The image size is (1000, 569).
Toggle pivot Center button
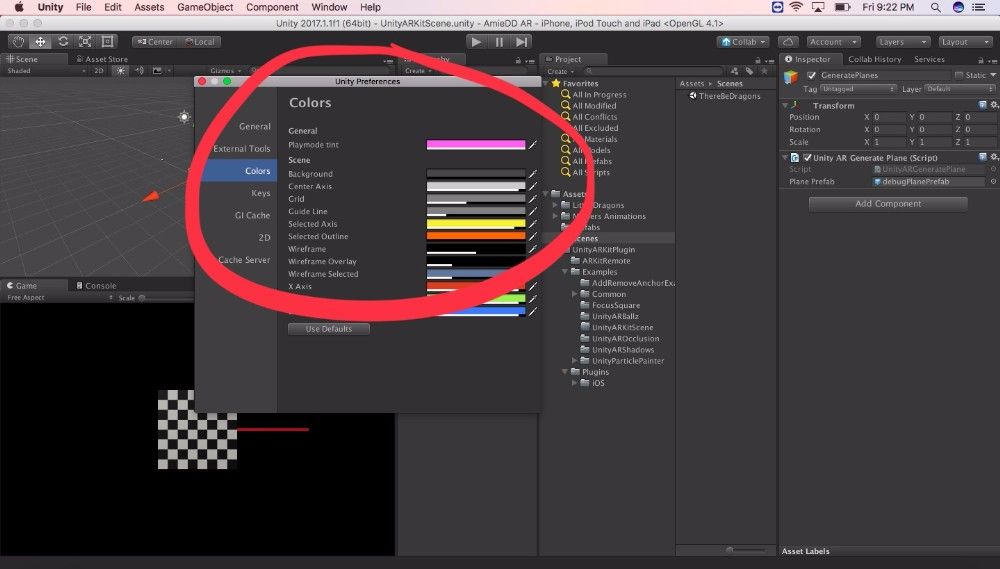[x=155, y=41]
